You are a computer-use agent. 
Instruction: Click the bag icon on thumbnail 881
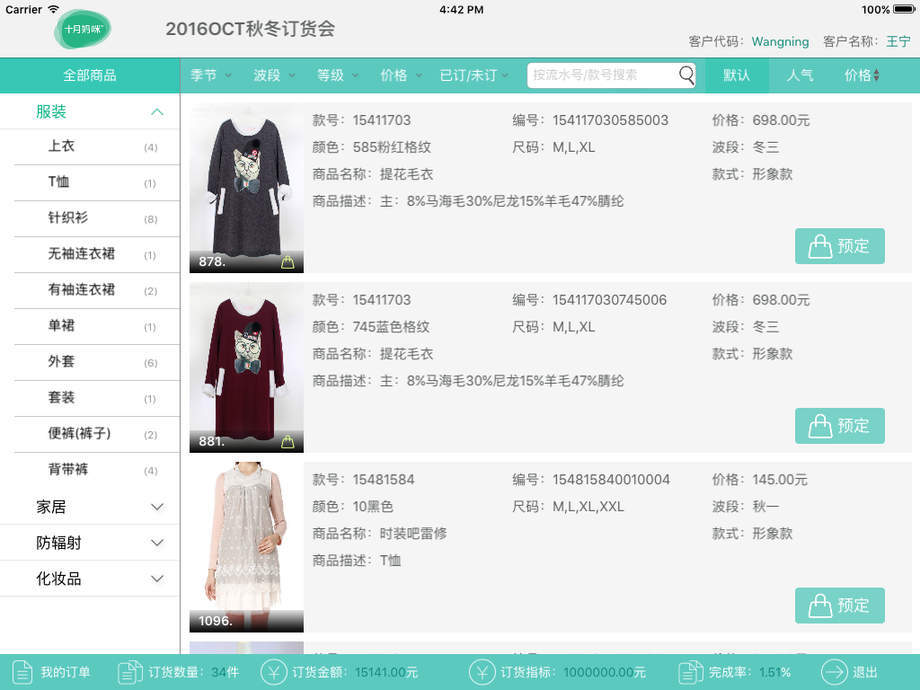point(288,441)
